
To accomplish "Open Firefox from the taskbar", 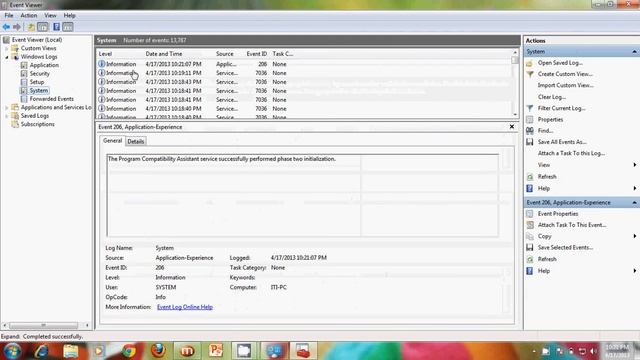I will coord(158,351).
